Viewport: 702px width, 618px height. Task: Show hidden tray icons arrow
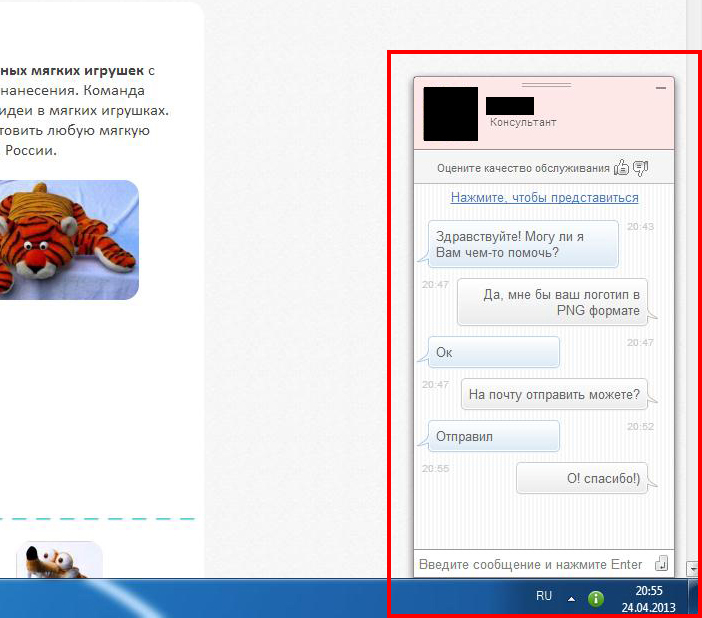(571, 599)
